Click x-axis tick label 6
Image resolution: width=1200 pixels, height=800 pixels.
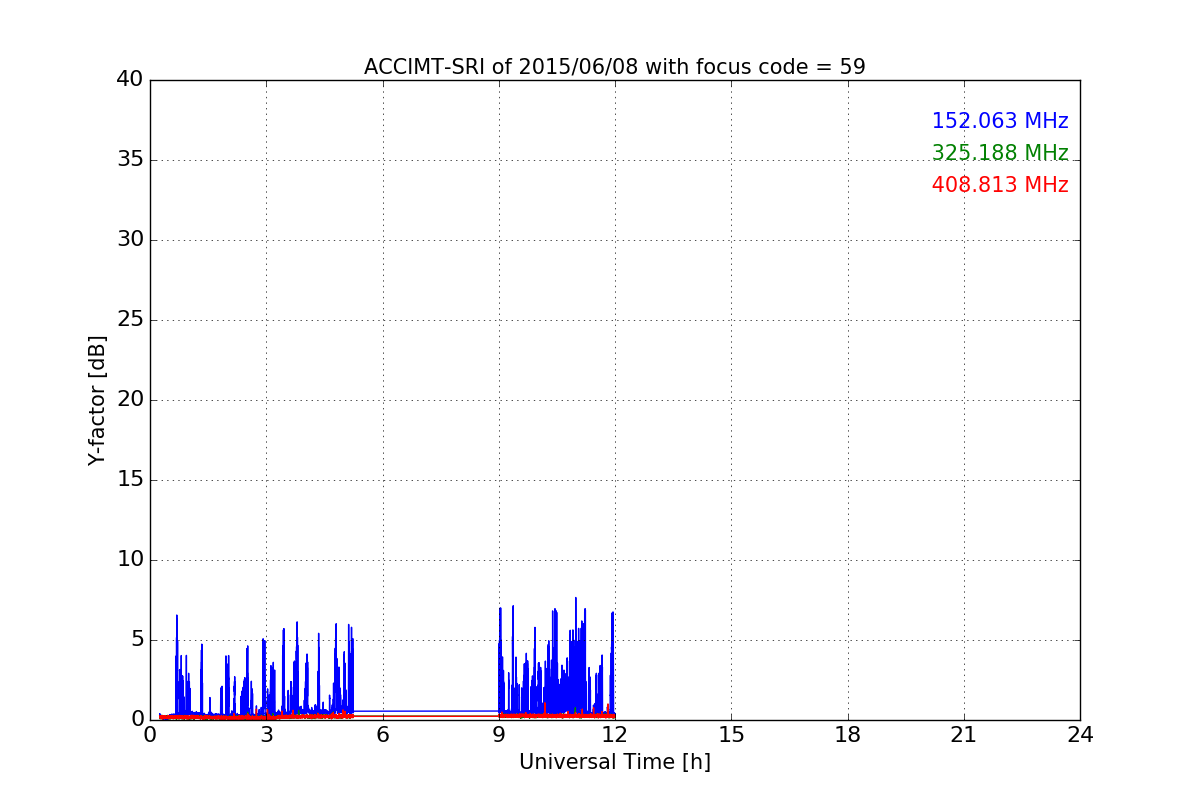(x=382, y=735)
